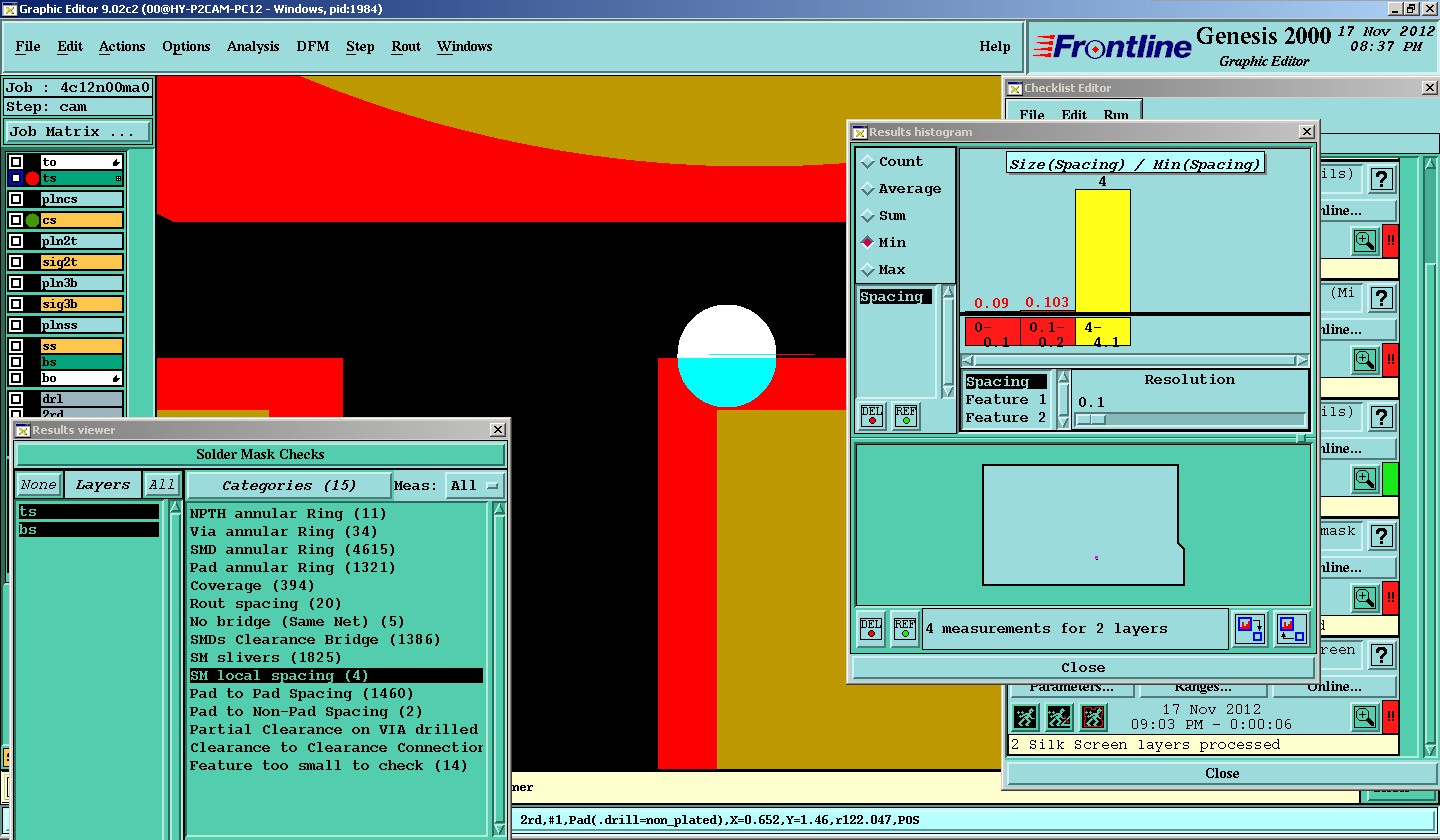Click histogram icon with arrow pointing left
Screen dimensions: 1440x840
[x=1290, y=629]
